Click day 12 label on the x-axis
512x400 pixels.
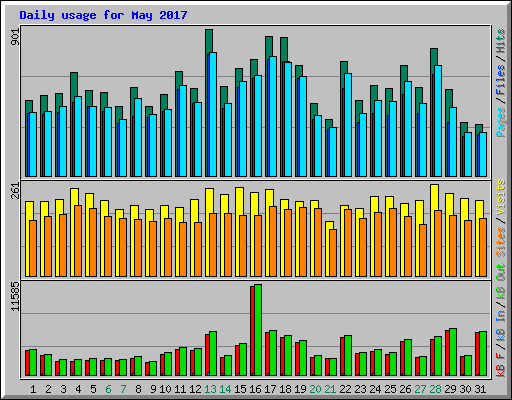195,389
